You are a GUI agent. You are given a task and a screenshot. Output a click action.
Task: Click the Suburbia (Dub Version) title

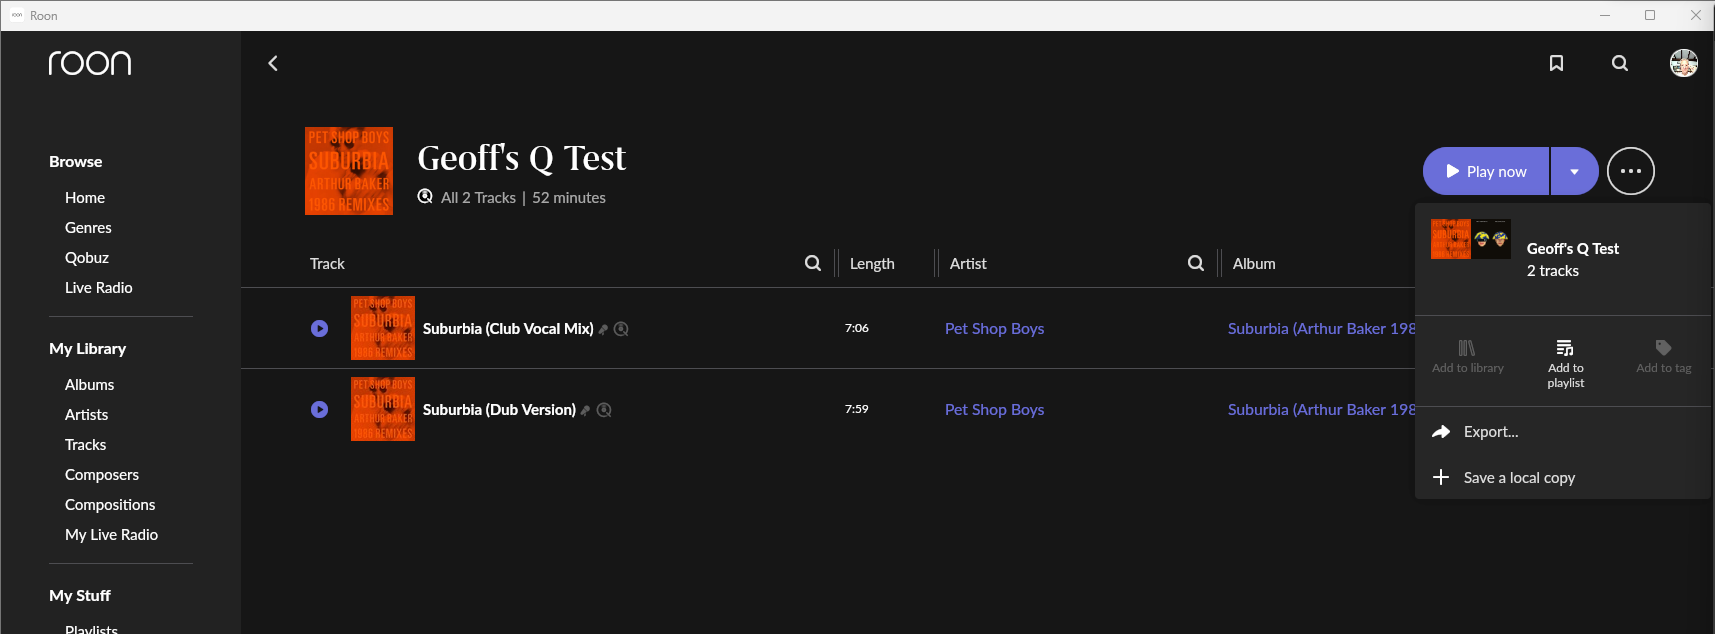pyautogui.click(x=499, y=409)
